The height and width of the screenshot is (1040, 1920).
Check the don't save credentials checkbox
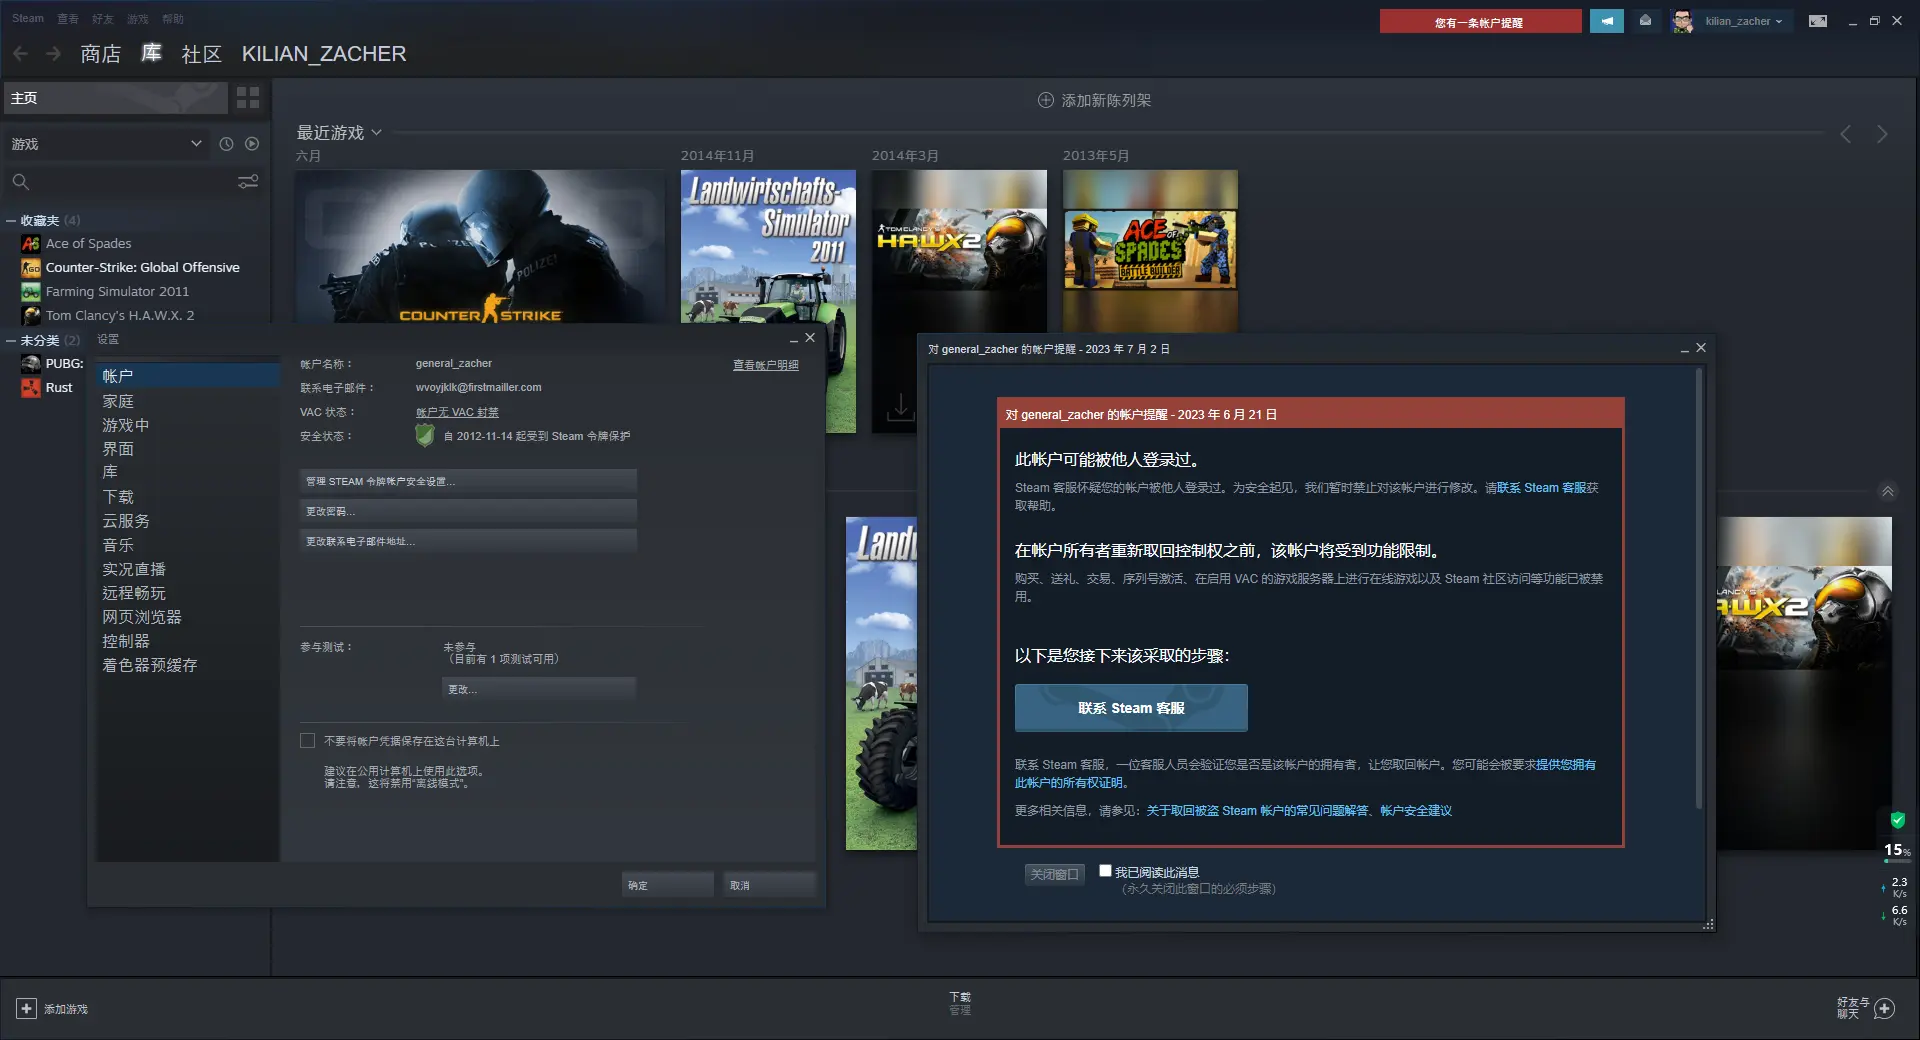pos(307,741)
